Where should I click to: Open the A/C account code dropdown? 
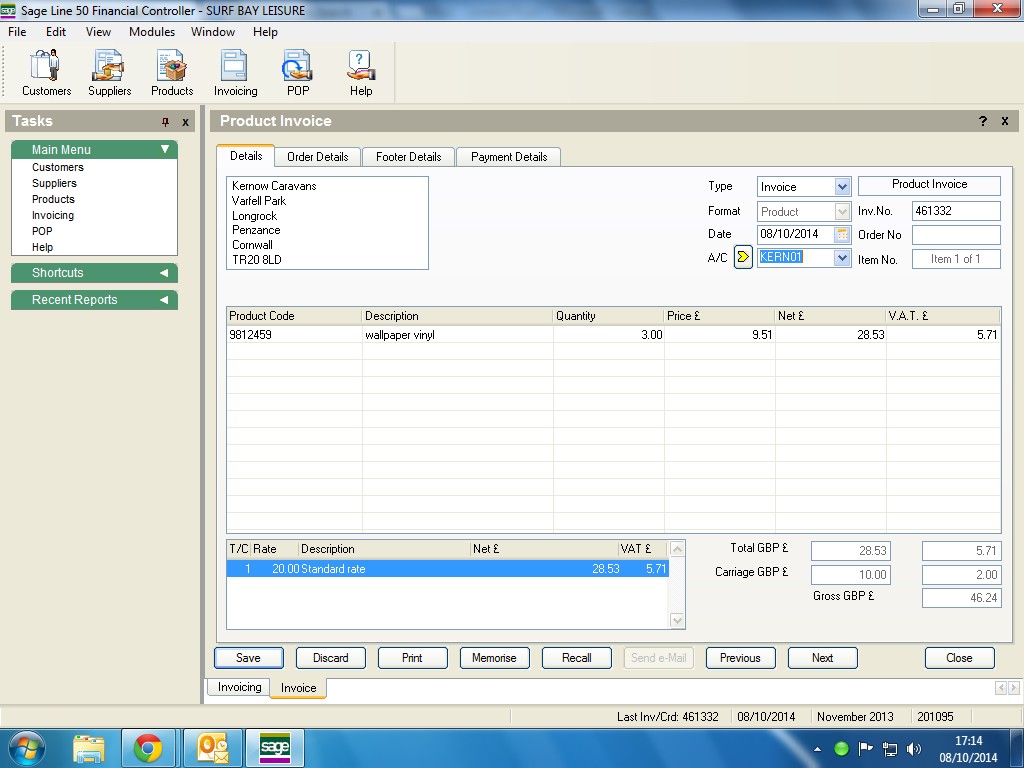click(x=842, y=258)
